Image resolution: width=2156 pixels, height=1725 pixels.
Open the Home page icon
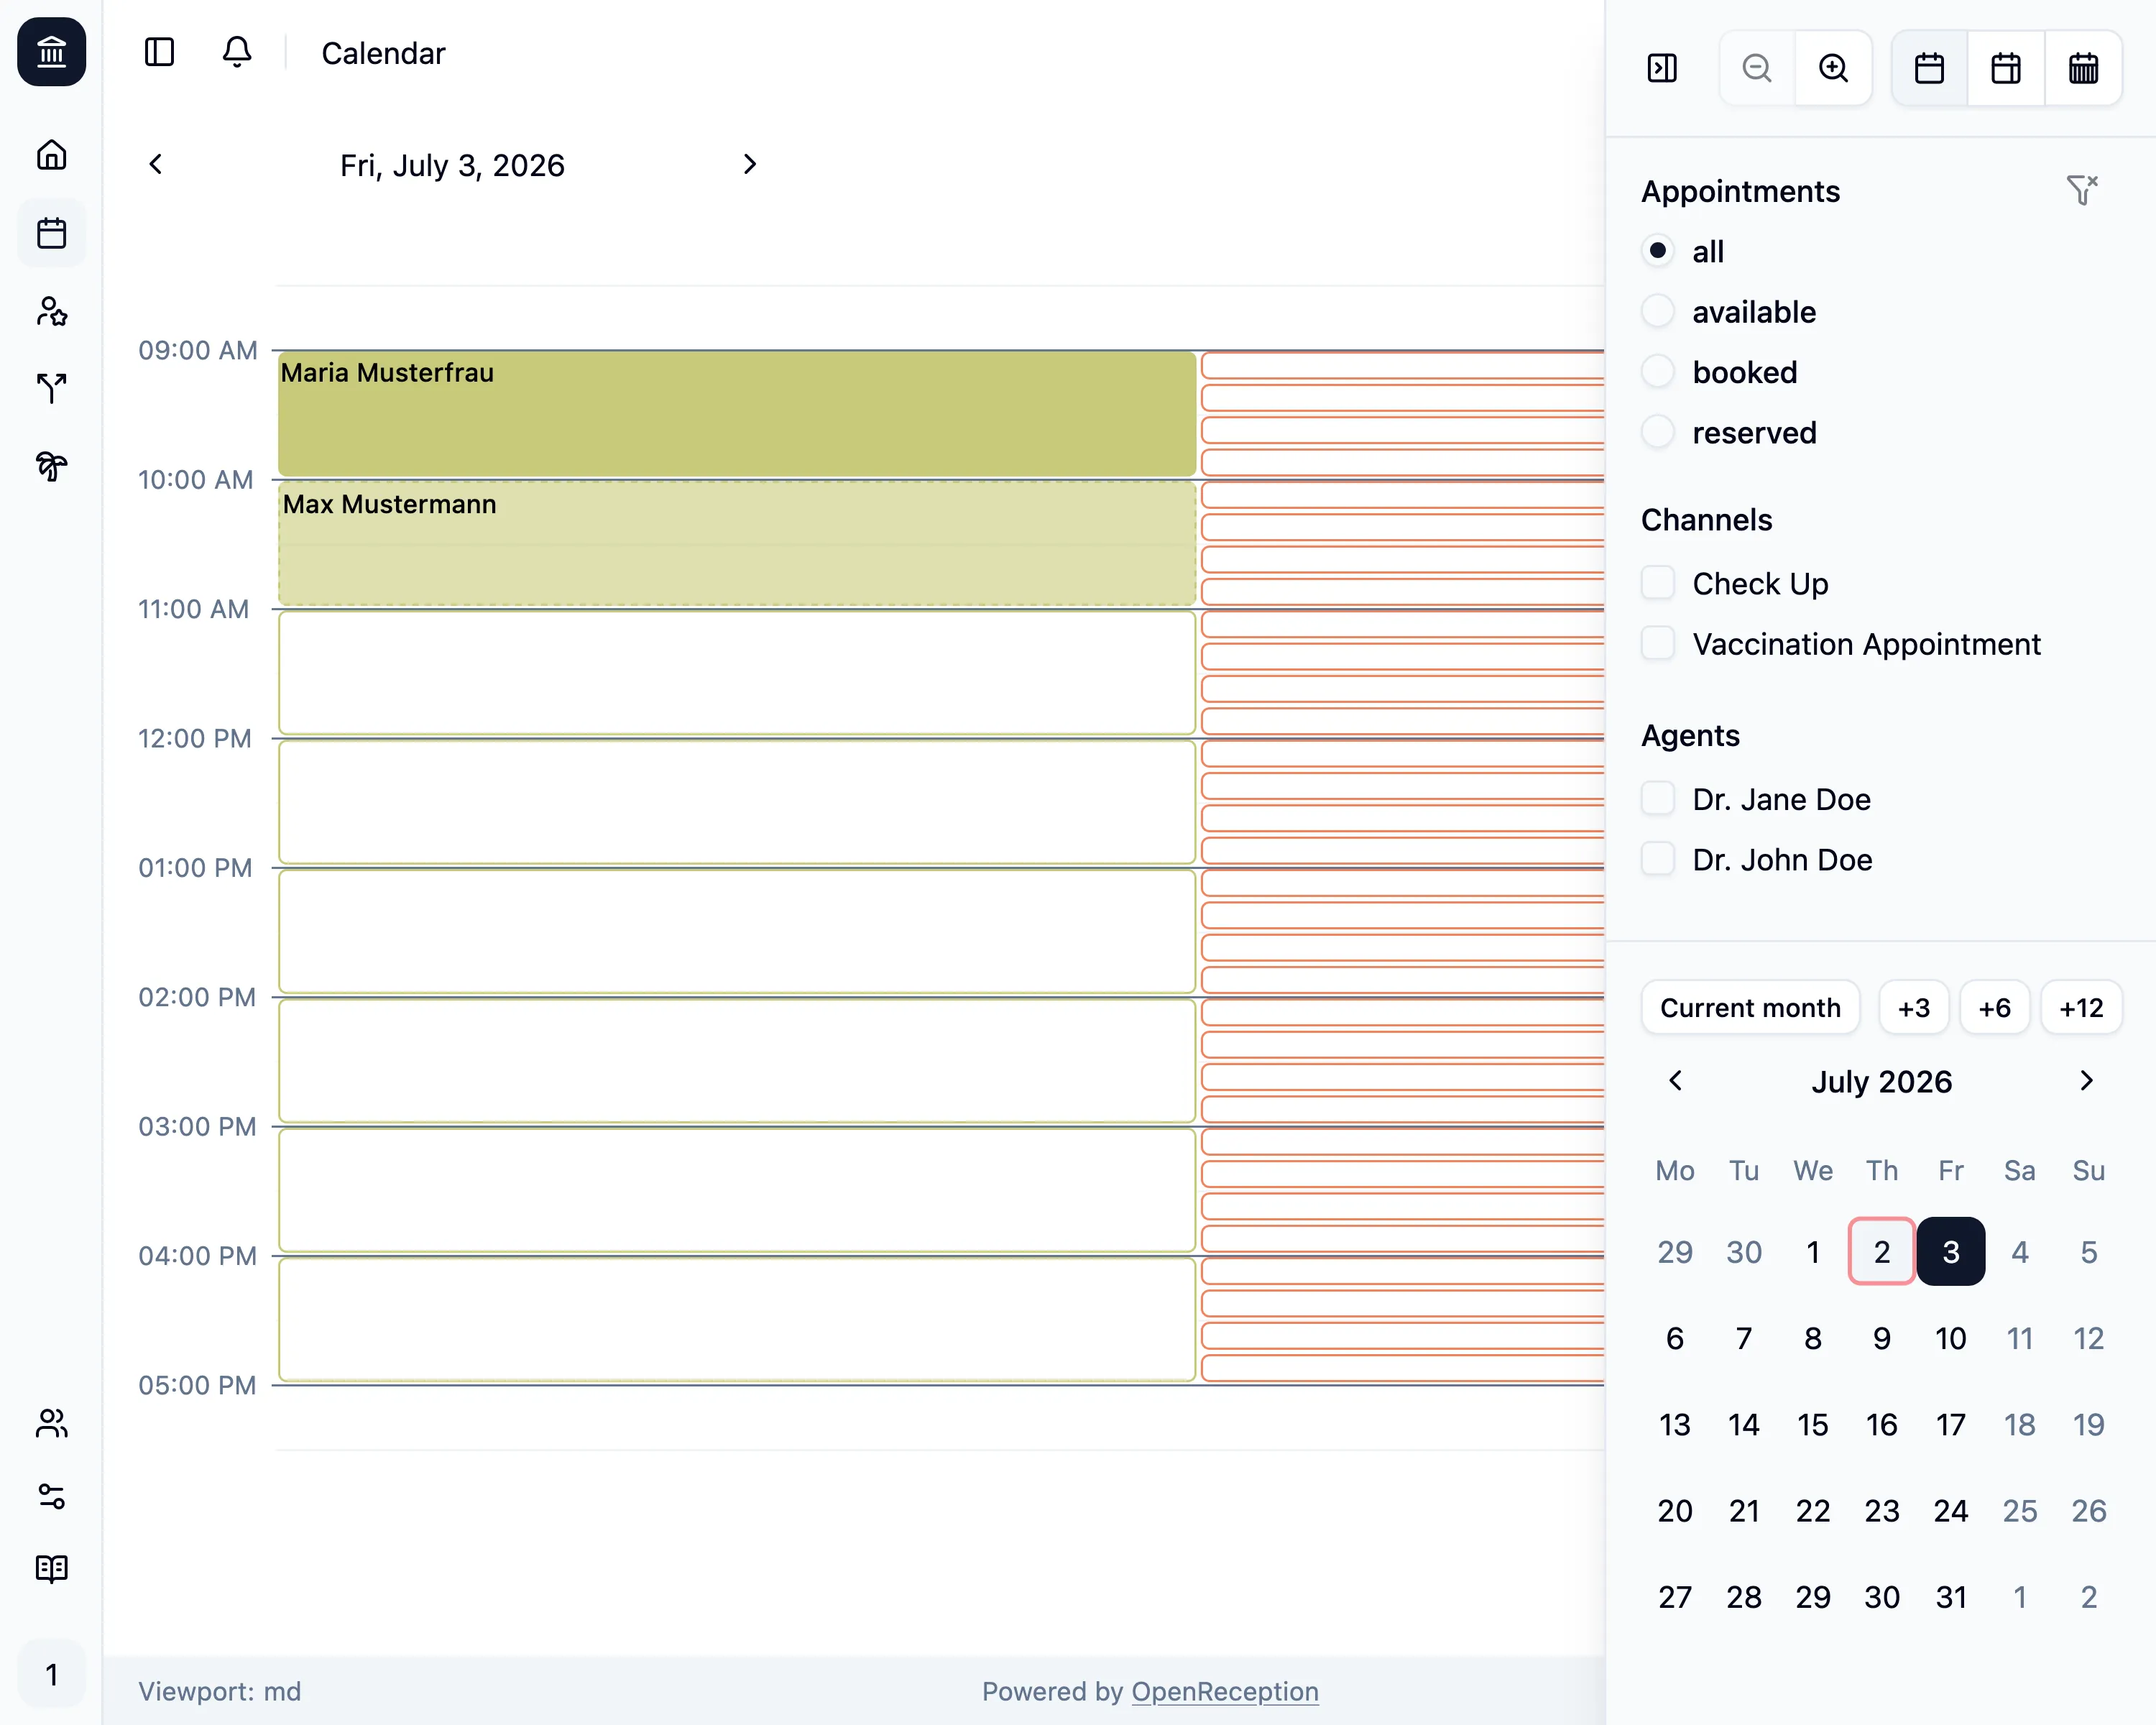click(51, 155)
